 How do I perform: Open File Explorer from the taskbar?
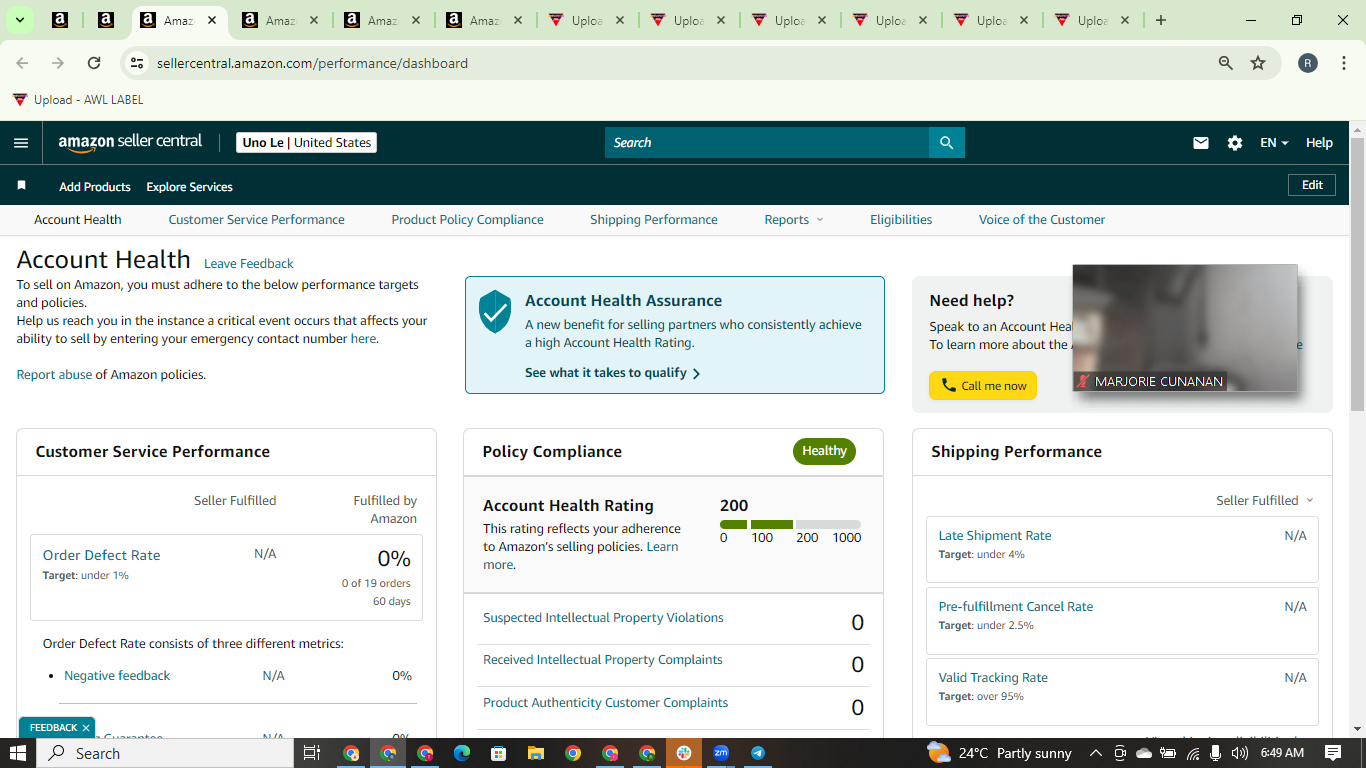point(535,753)
